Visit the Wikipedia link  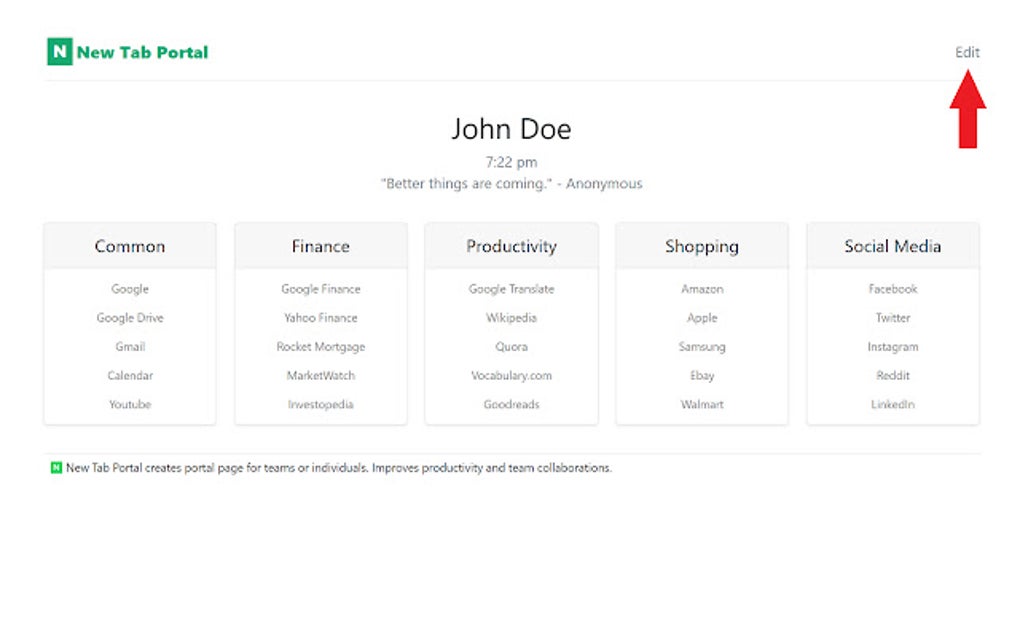(x=511, y=317)
